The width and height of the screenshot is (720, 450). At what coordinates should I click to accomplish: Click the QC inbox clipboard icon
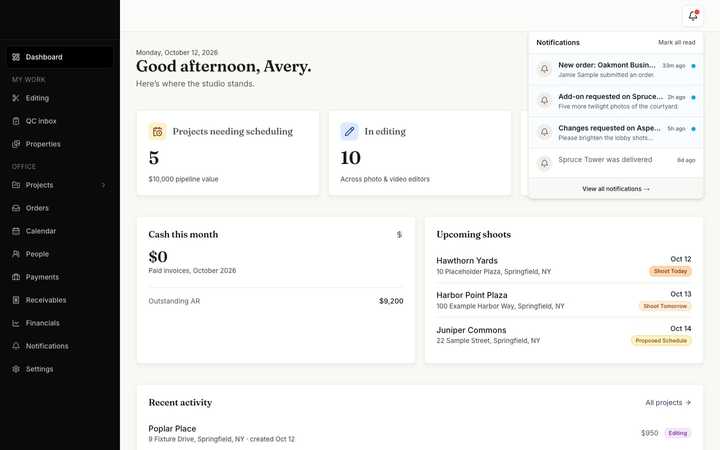[x=16, y=121]
